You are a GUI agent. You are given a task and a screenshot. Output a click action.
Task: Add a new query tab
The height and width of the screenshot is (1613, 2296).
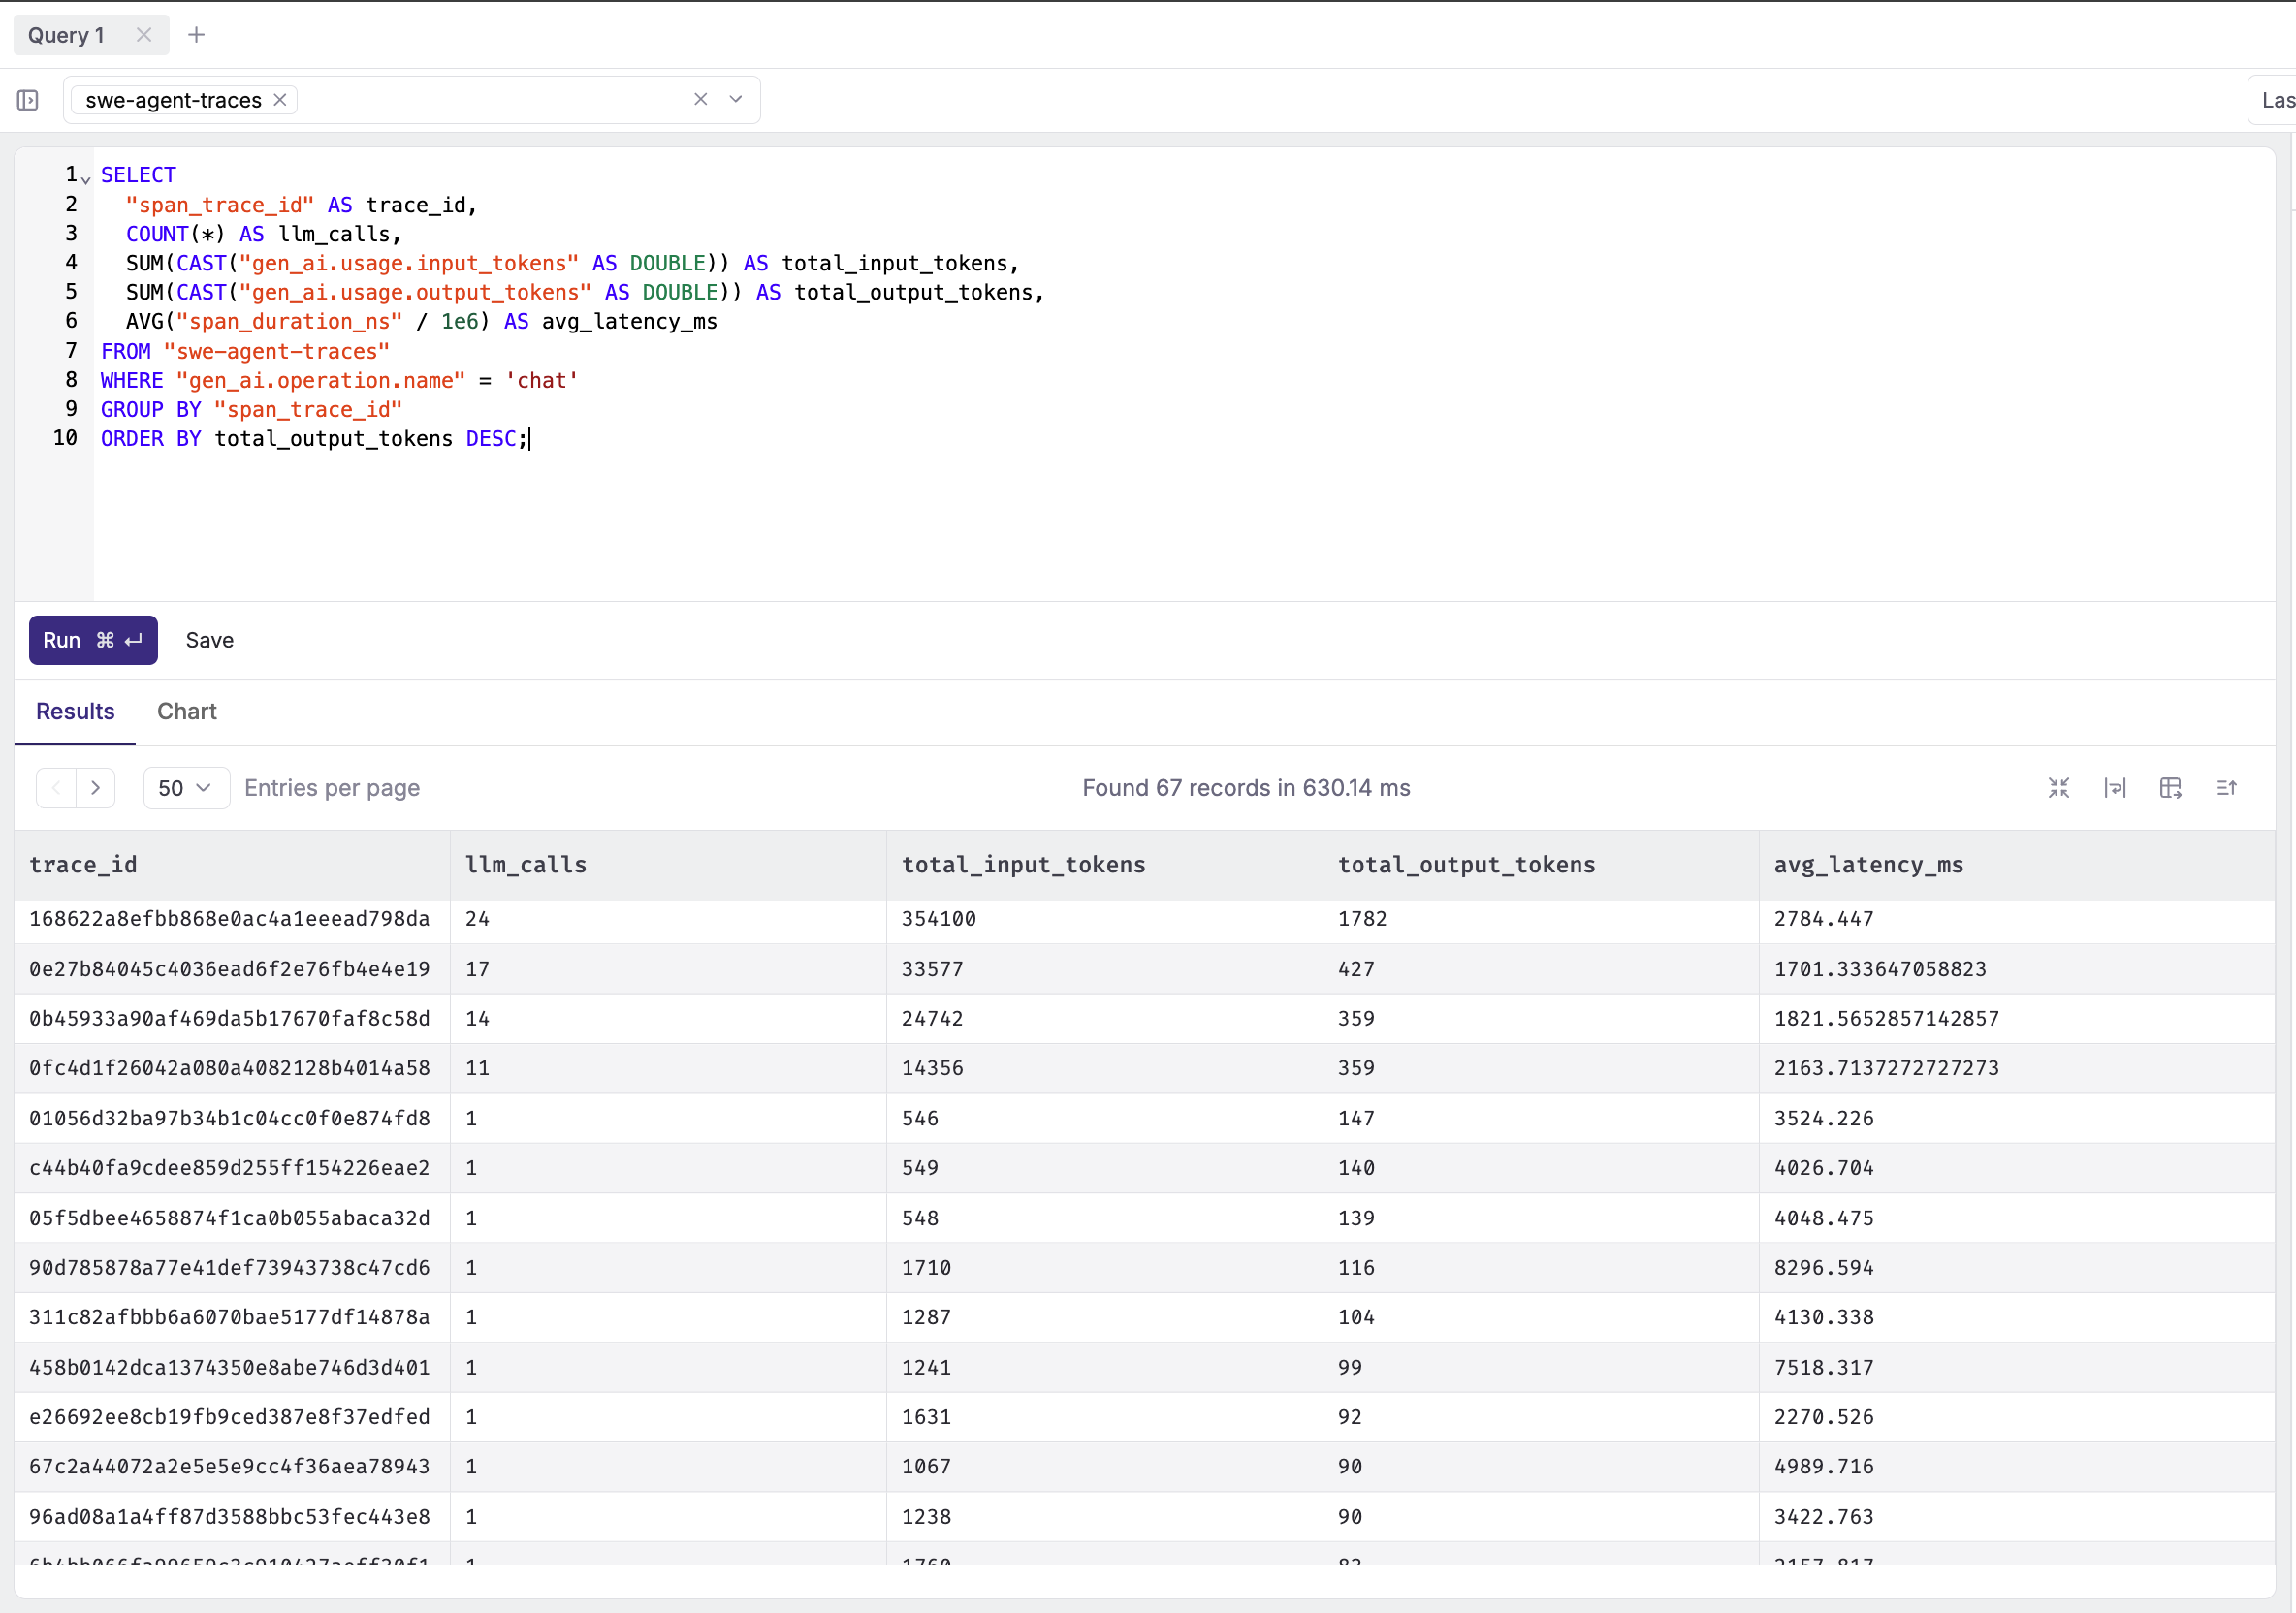click(197, 35)
